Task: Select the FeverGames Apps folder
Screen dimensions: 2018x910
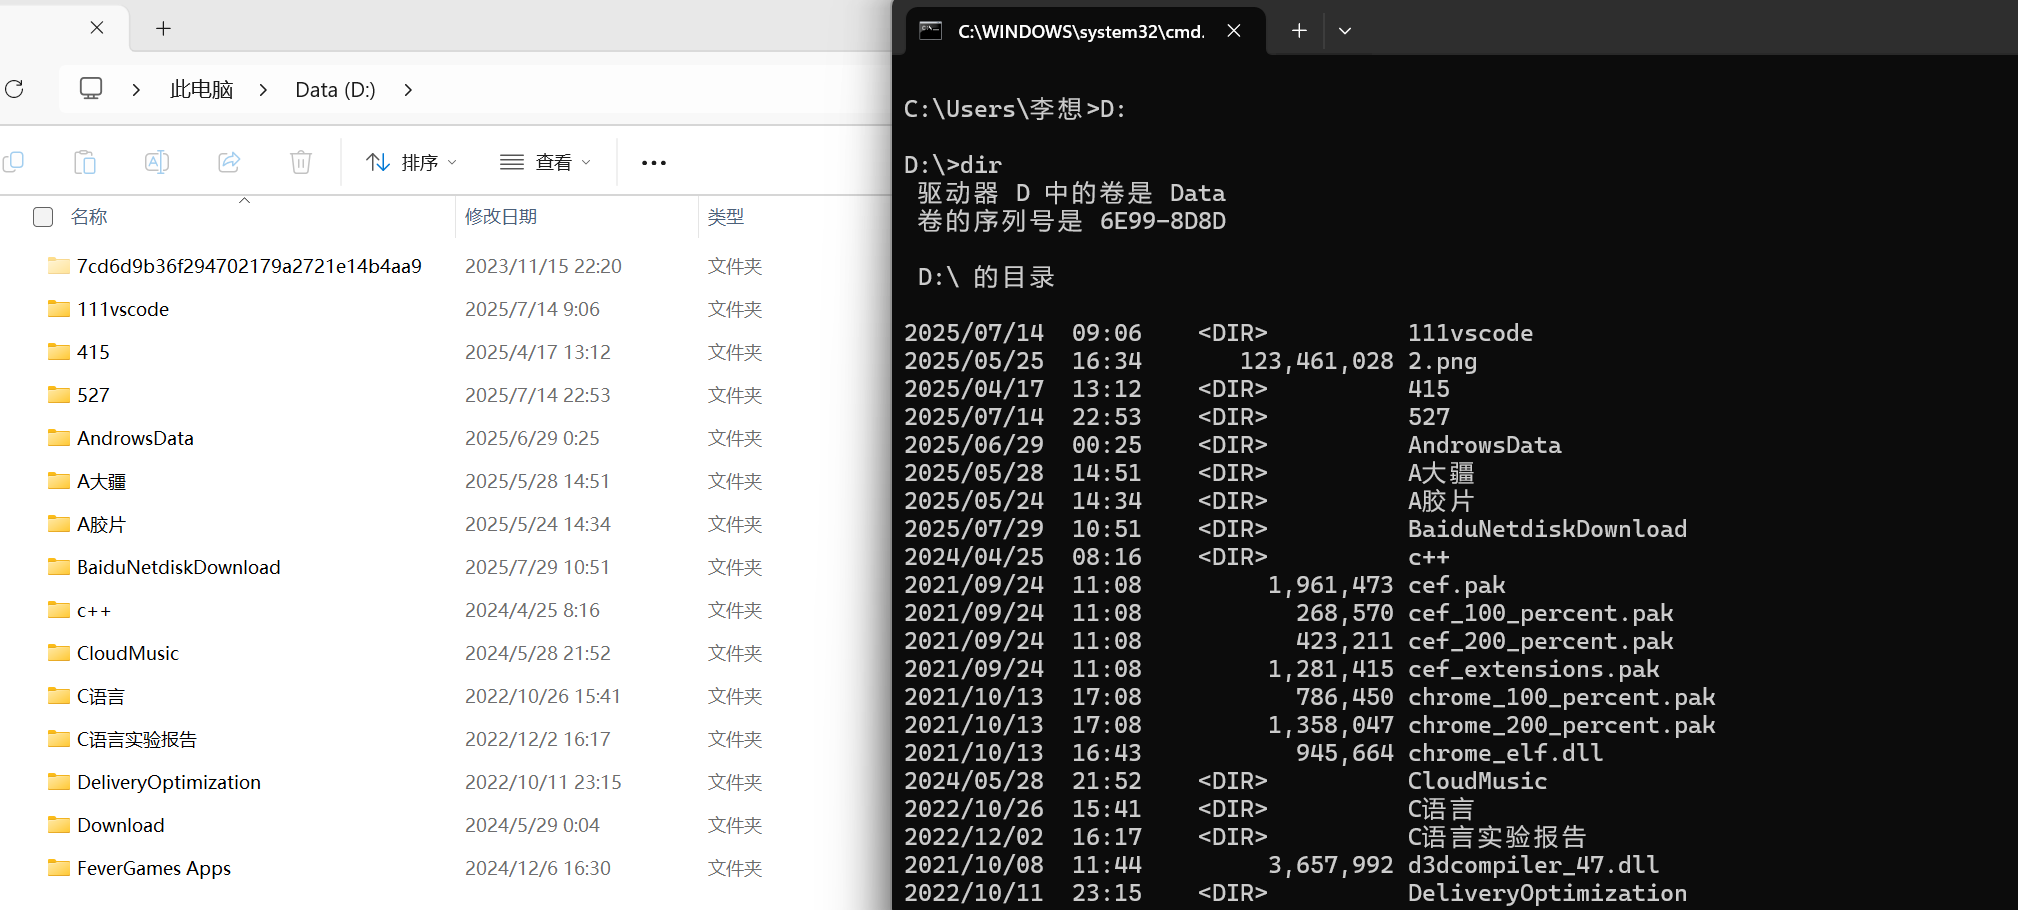Action: [x=153, y=868]
